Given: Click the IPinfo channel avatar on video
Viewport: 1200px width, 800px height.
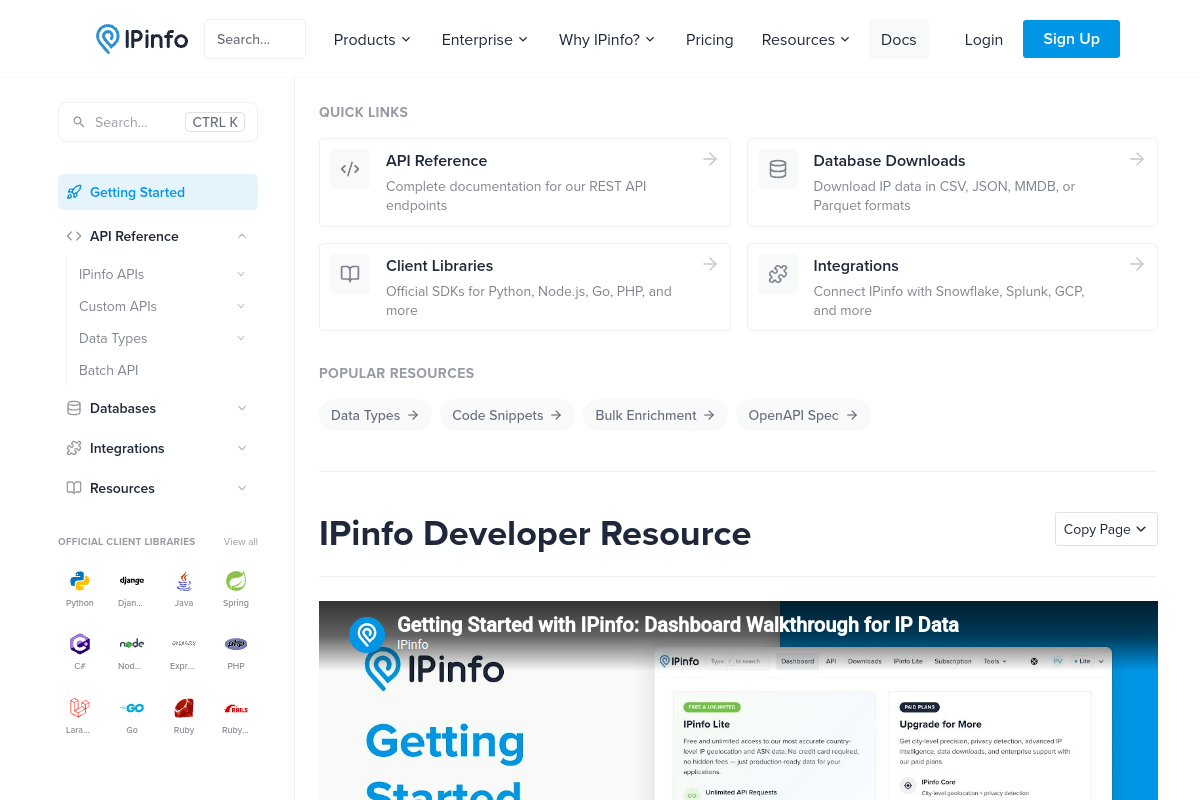Looking at the screenshot, I should [x=367, y=634].
